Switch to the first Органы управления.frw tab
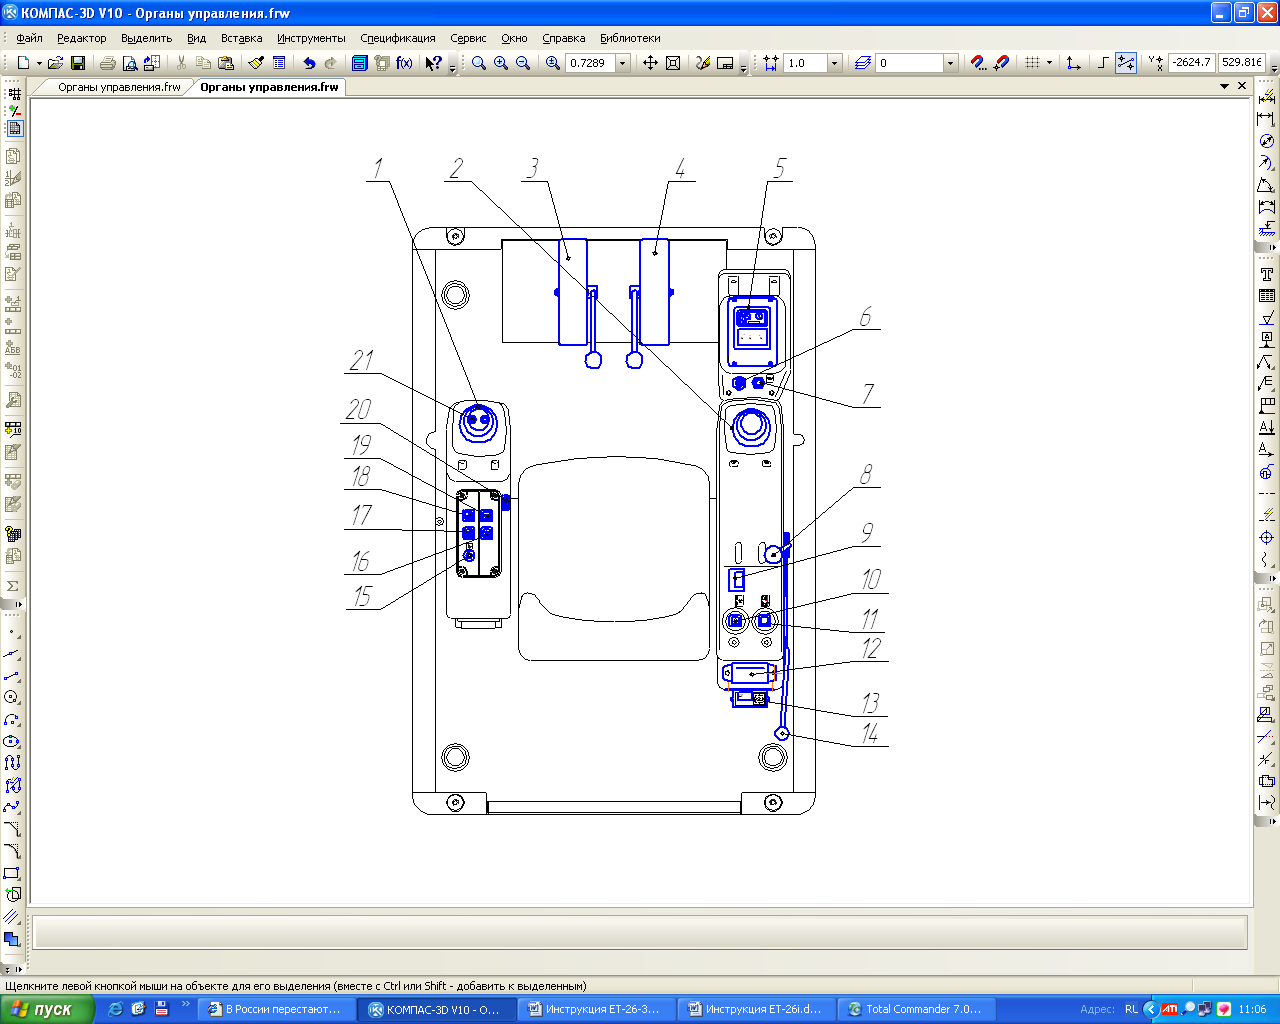Viewport: 1280px width, 1024px height. (119, 87)
